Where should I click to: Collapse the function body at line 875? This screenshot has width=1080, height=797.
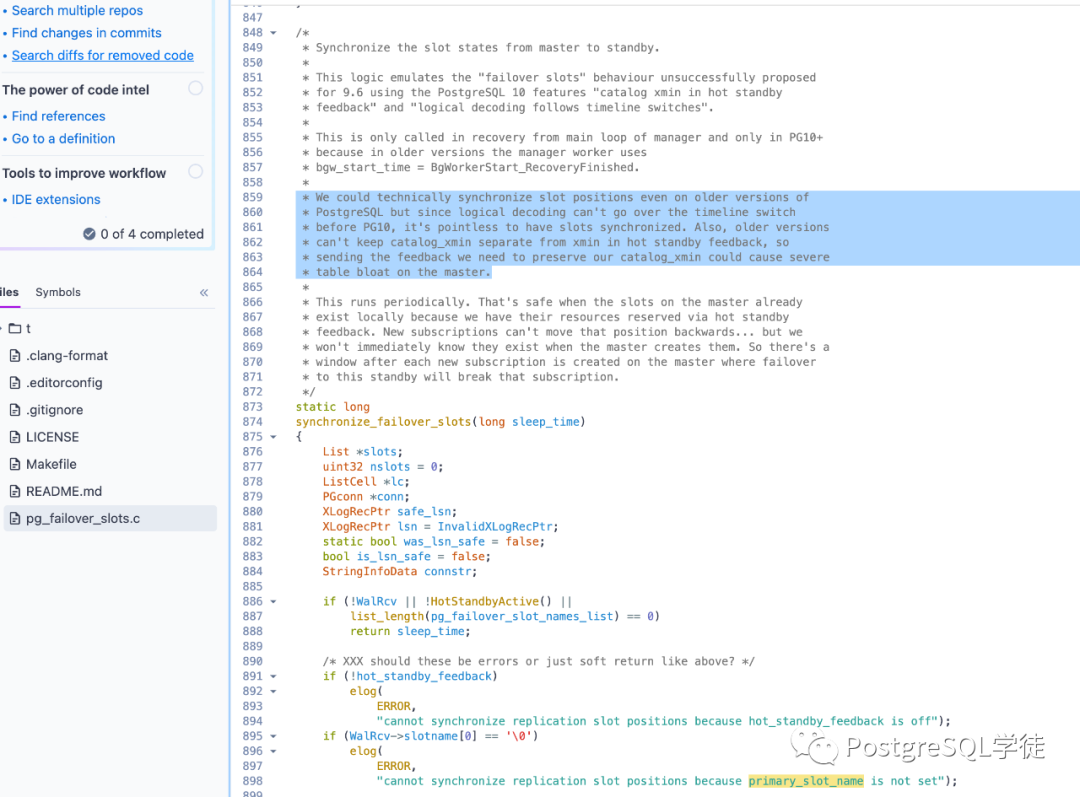click(273, 437)
